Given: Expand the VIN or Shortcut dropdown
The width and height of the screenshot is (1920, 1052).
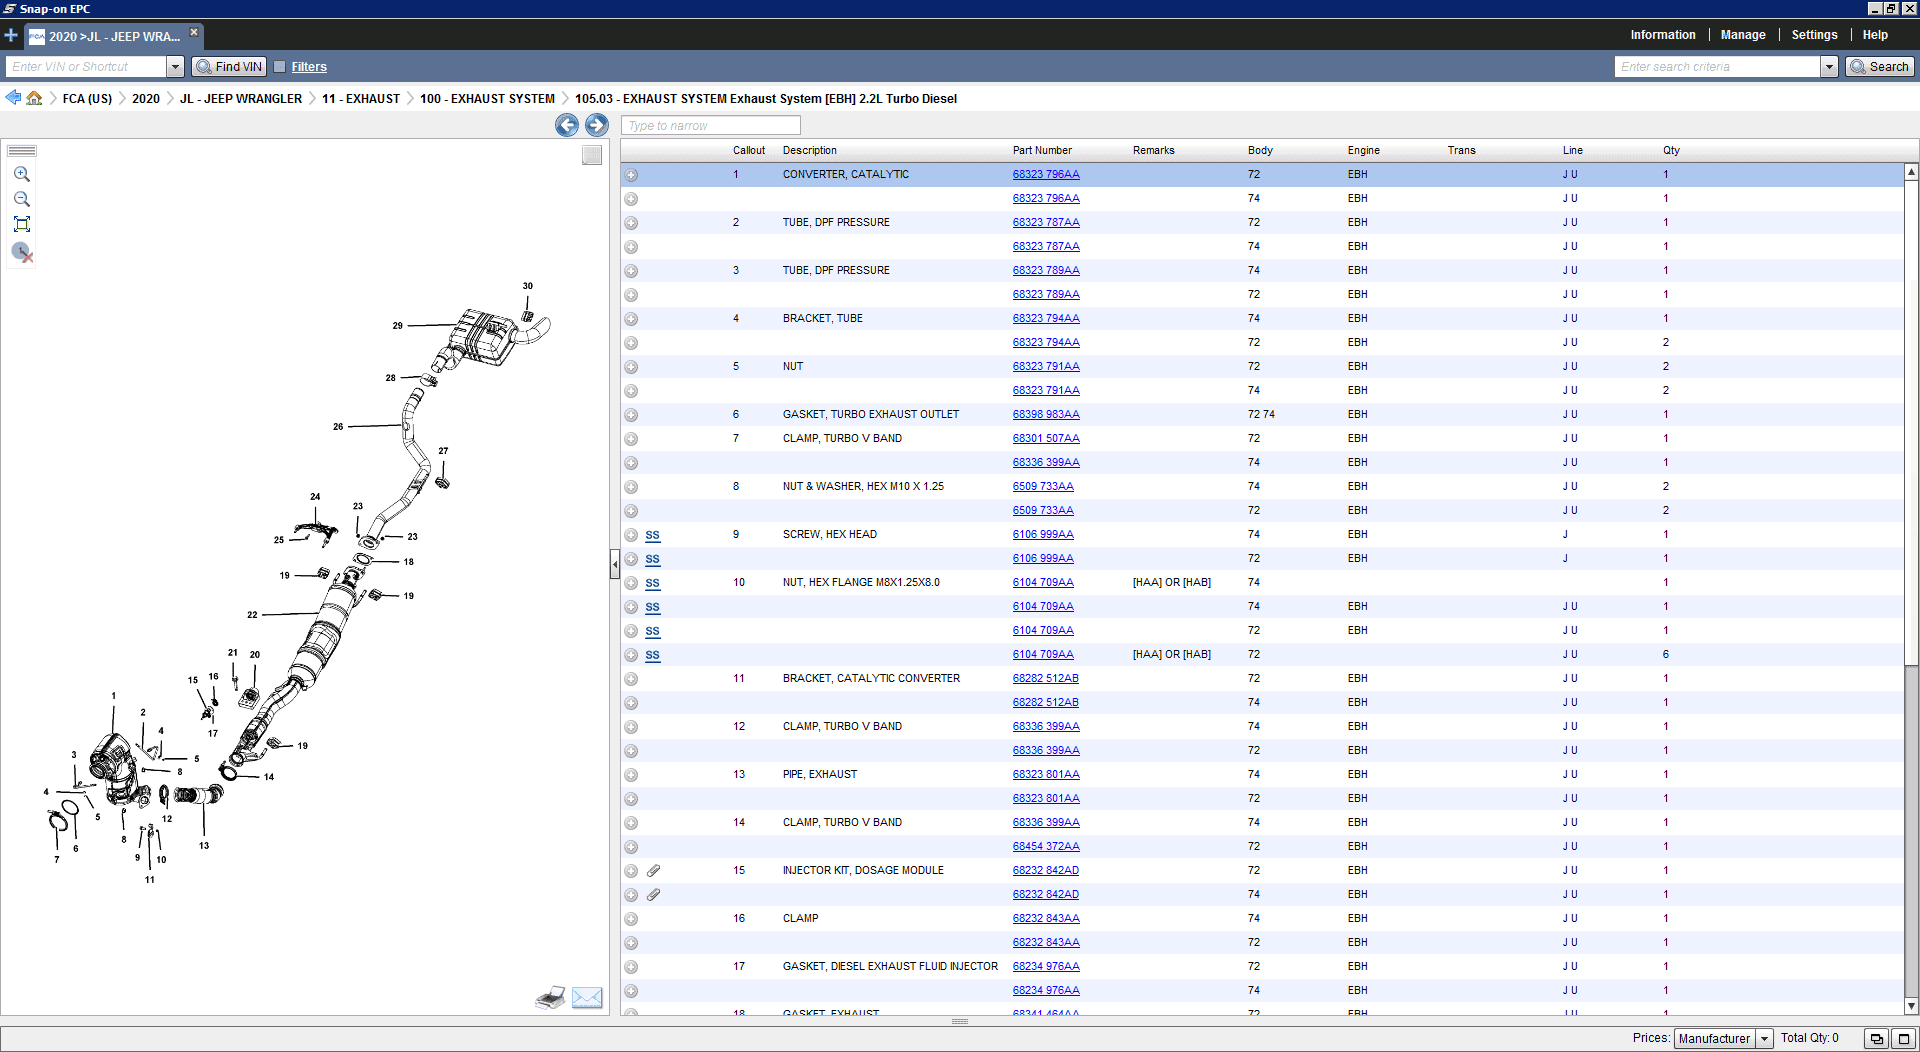Looking at the screenshot, I should (x=175, y=67).
